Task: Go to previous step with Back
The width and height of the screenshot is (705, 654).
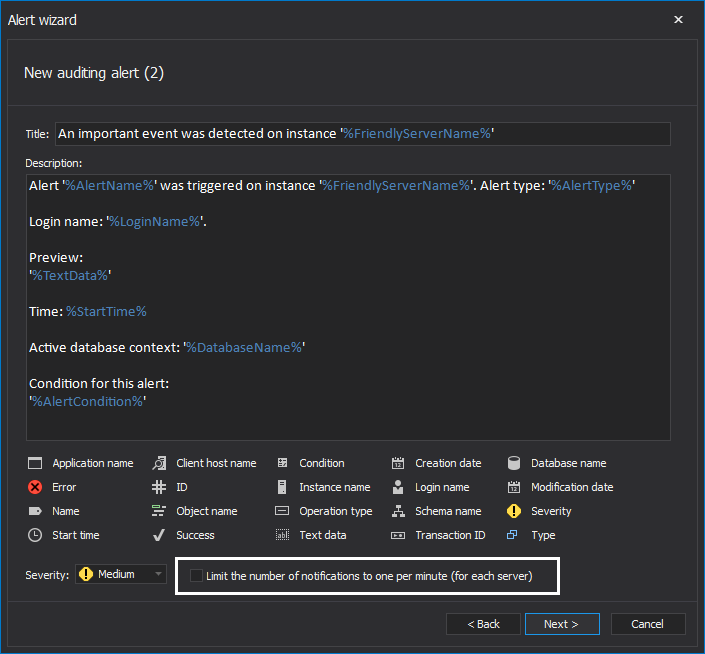Action: [483, 624]
